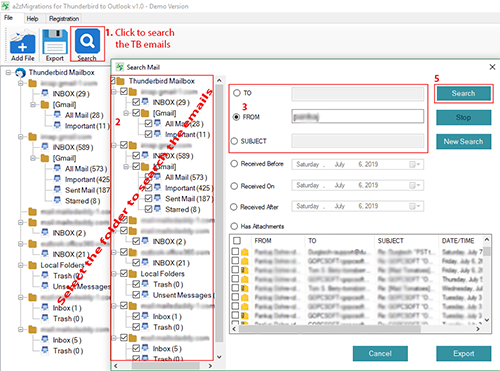
Task: Tick the checkbox of the first result row
Action: coord(235,251)
